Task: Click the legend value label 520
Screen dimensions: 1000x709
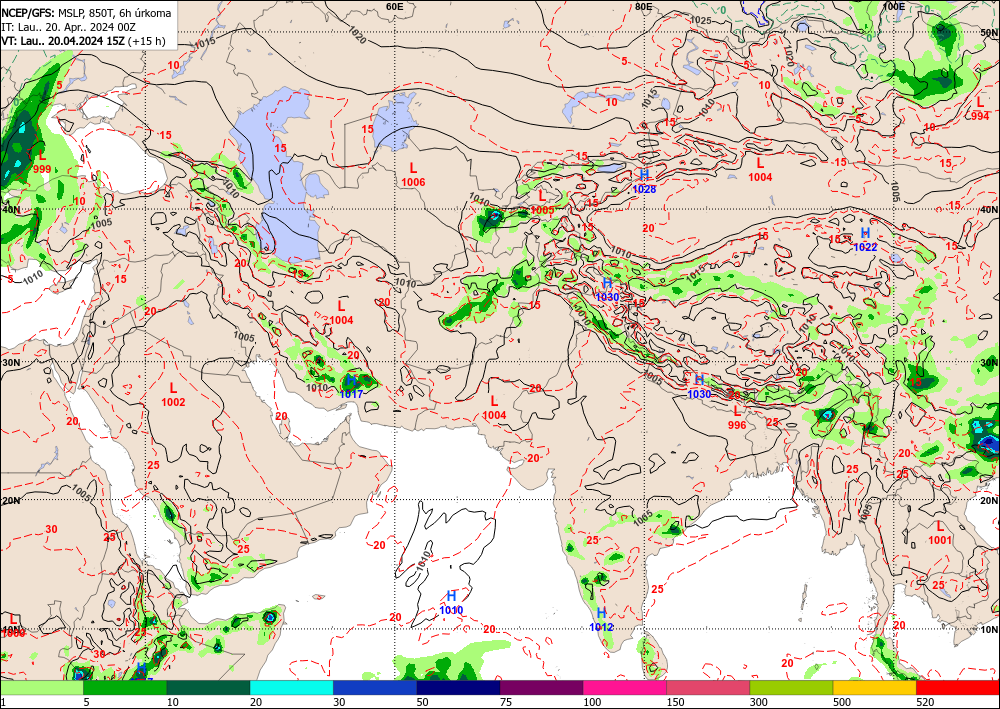Action: pos(924,702)
